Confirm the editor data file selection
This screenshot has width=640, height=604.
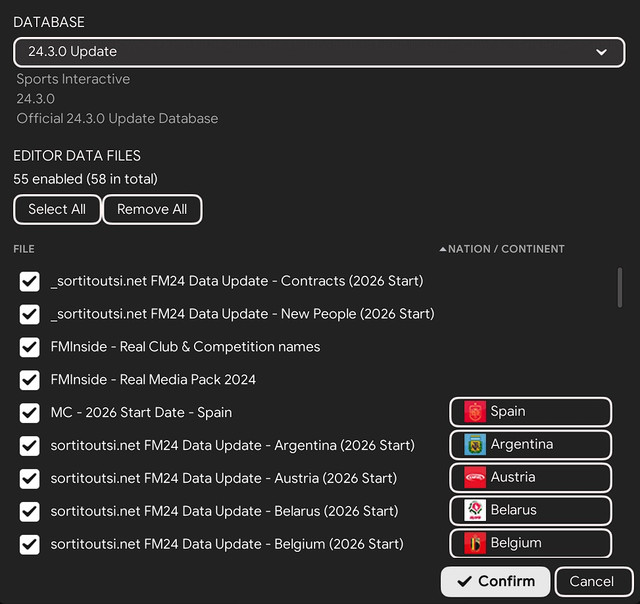tap(496, 581)
